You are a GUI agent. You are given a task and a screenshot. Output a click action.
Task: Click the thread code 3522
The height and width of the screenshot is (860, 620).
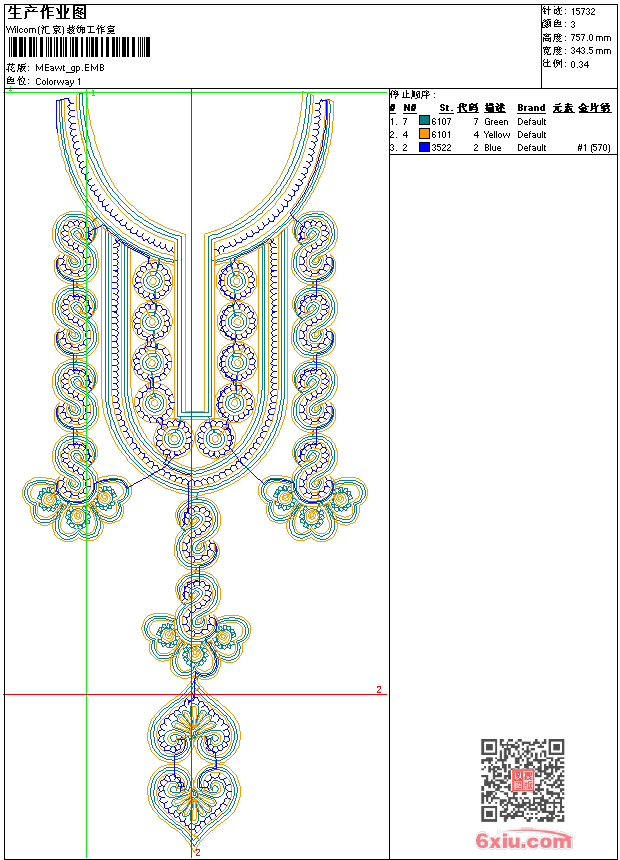(x=441, y=148)
